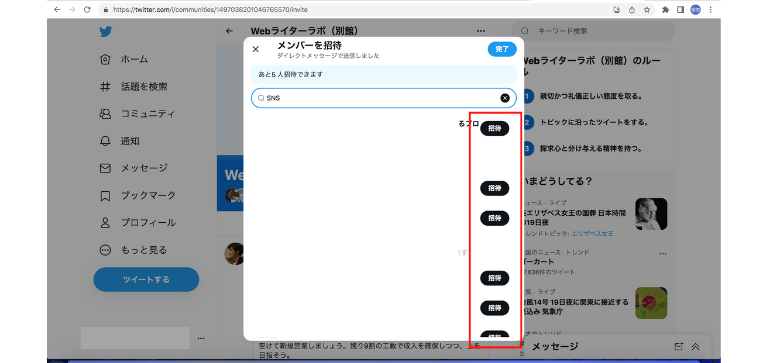Image resolution: width=768 pixels, height=363 pixels.
Task: Focus the SNS member search field
Action: 384,98
